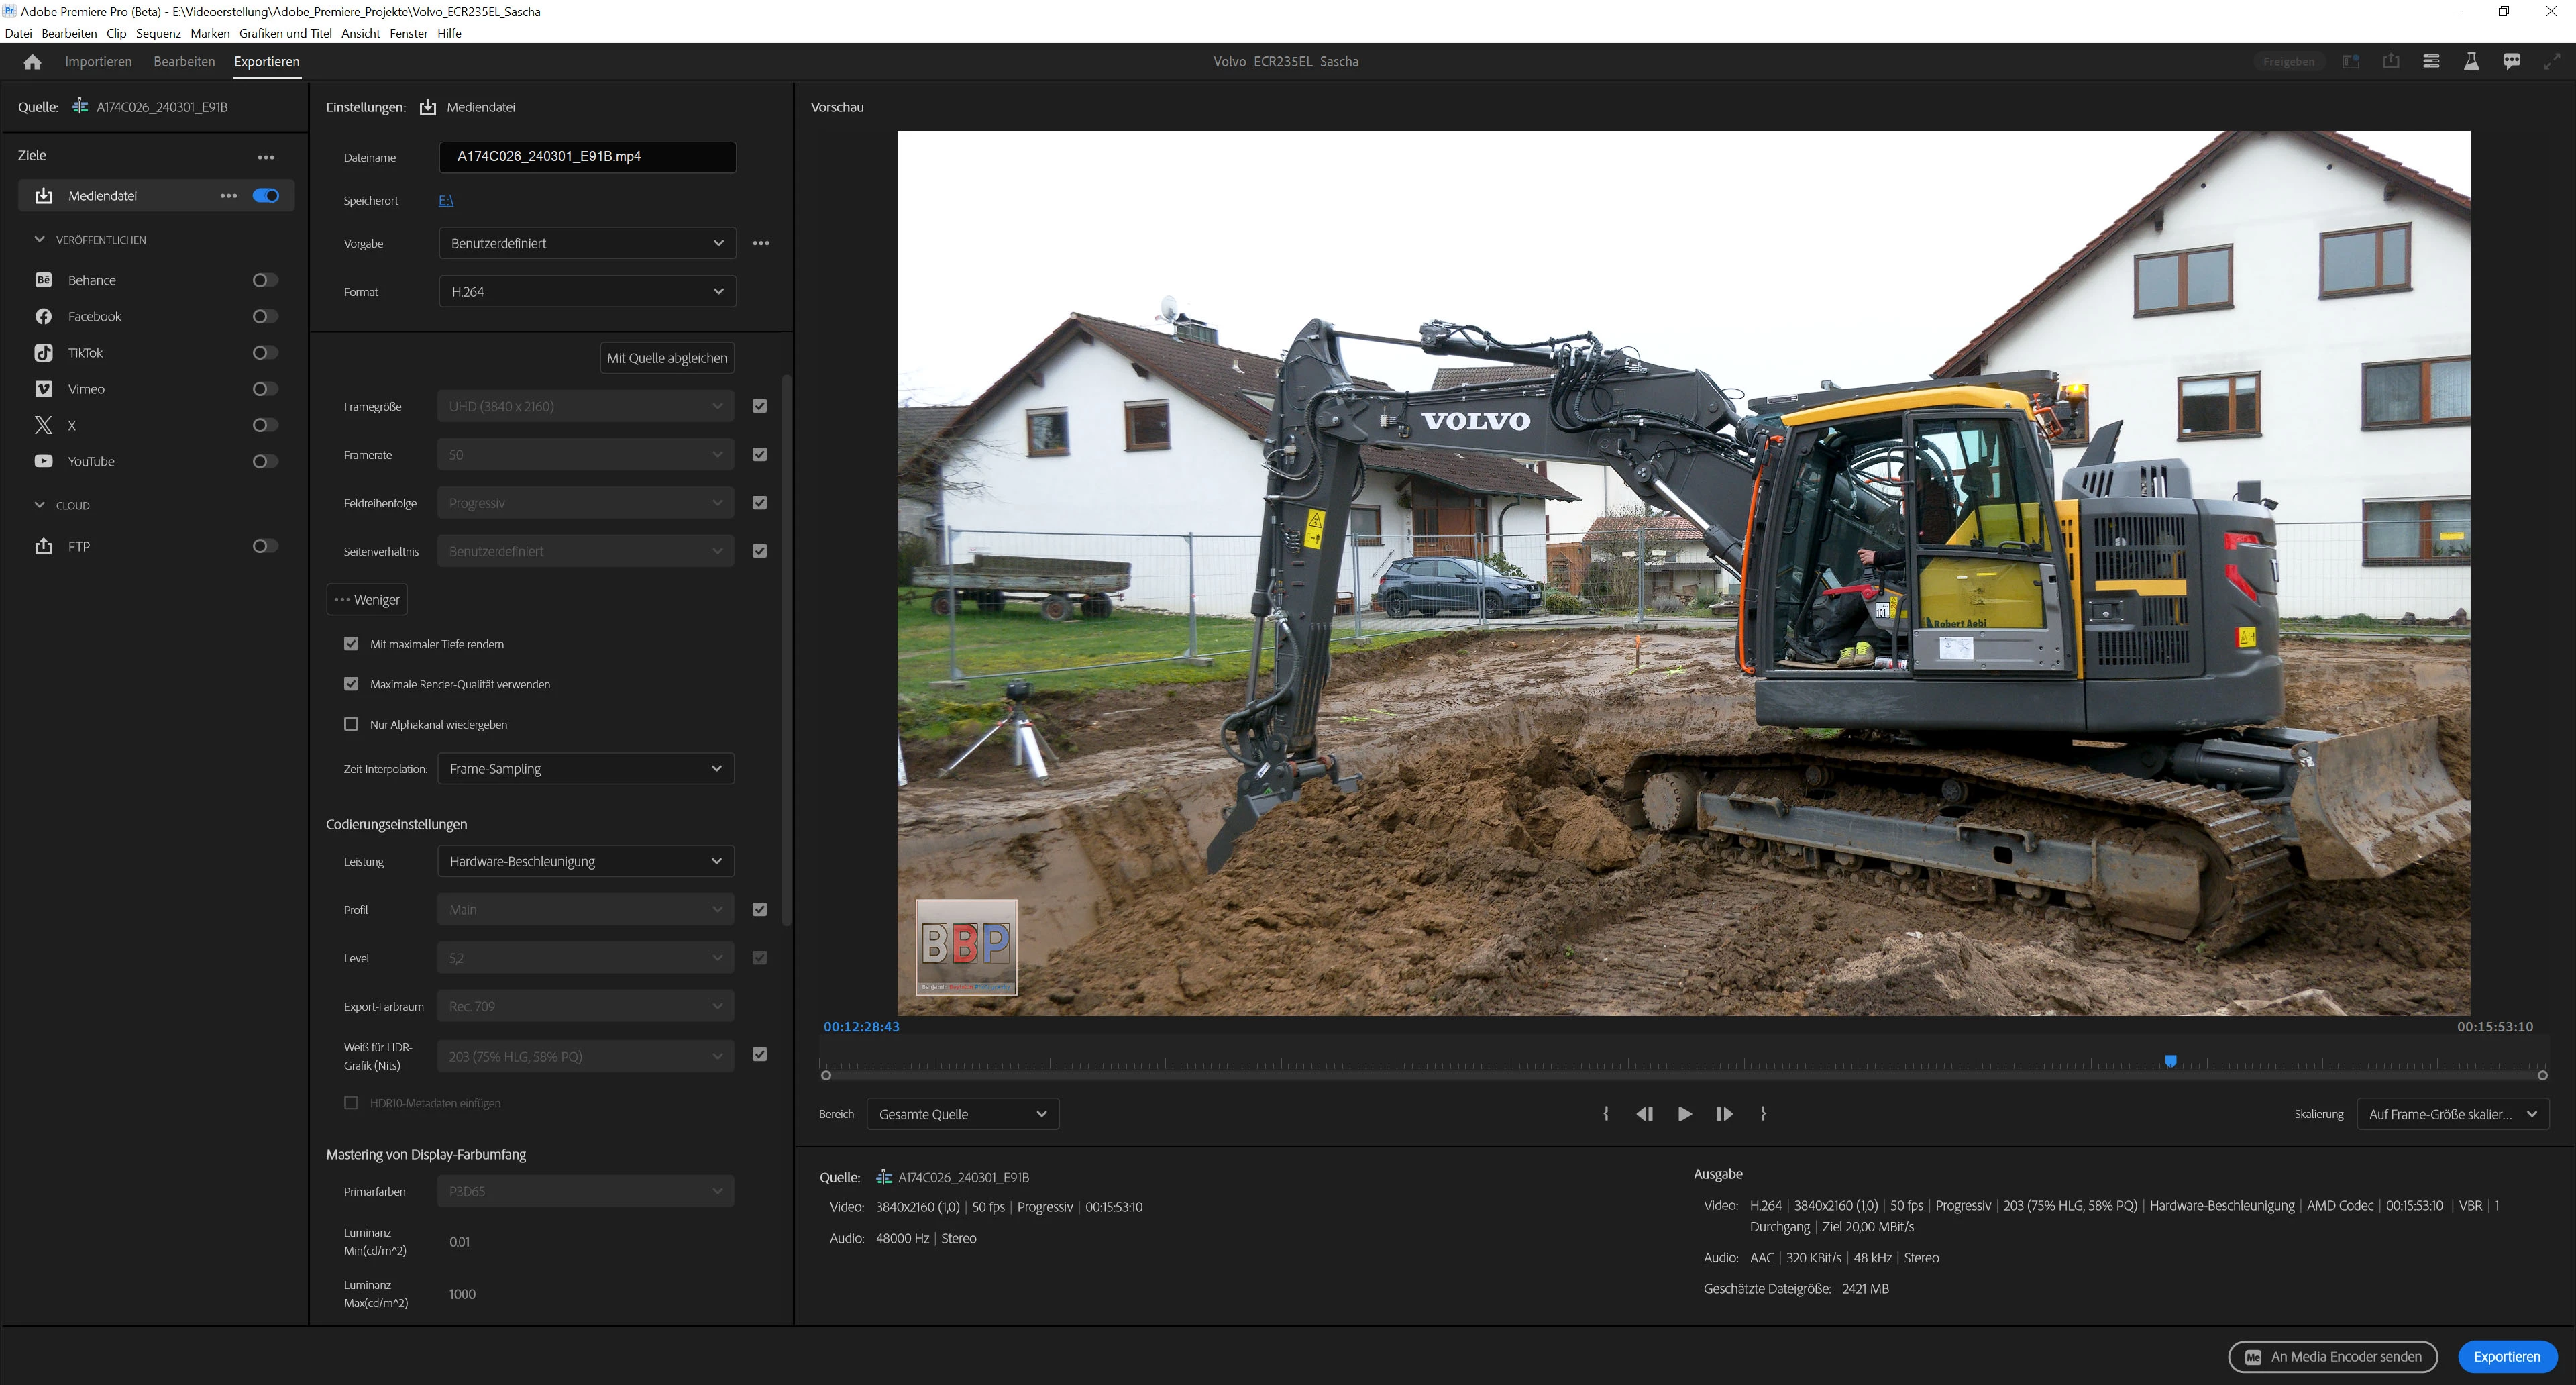Open the Format H.264 dropdown
The image size is (2576, 1385).
[x=587, y=292]
